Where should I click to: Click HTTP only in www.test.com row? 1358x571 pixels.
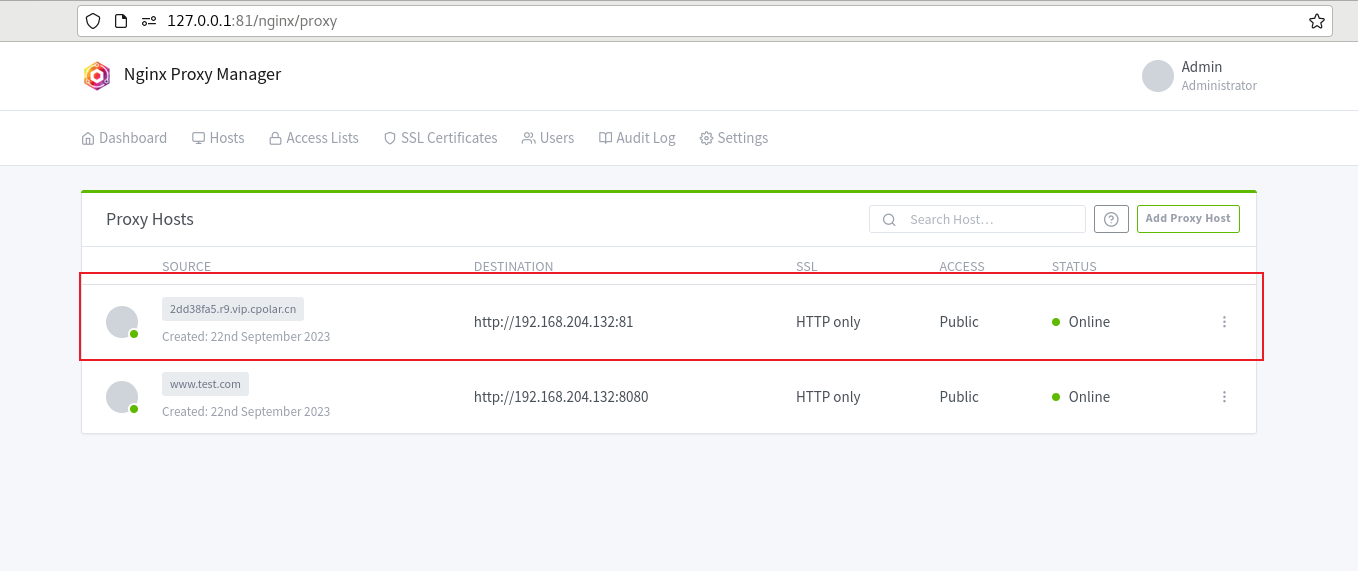(x=828, y=397)
